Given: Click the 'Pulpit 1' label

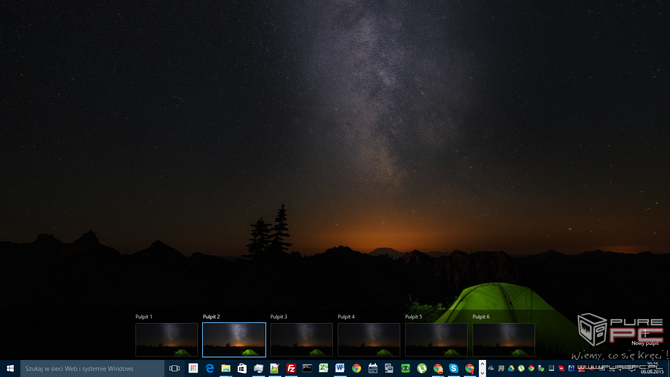Looking at the screenshot, I should (x=144, y=317).
